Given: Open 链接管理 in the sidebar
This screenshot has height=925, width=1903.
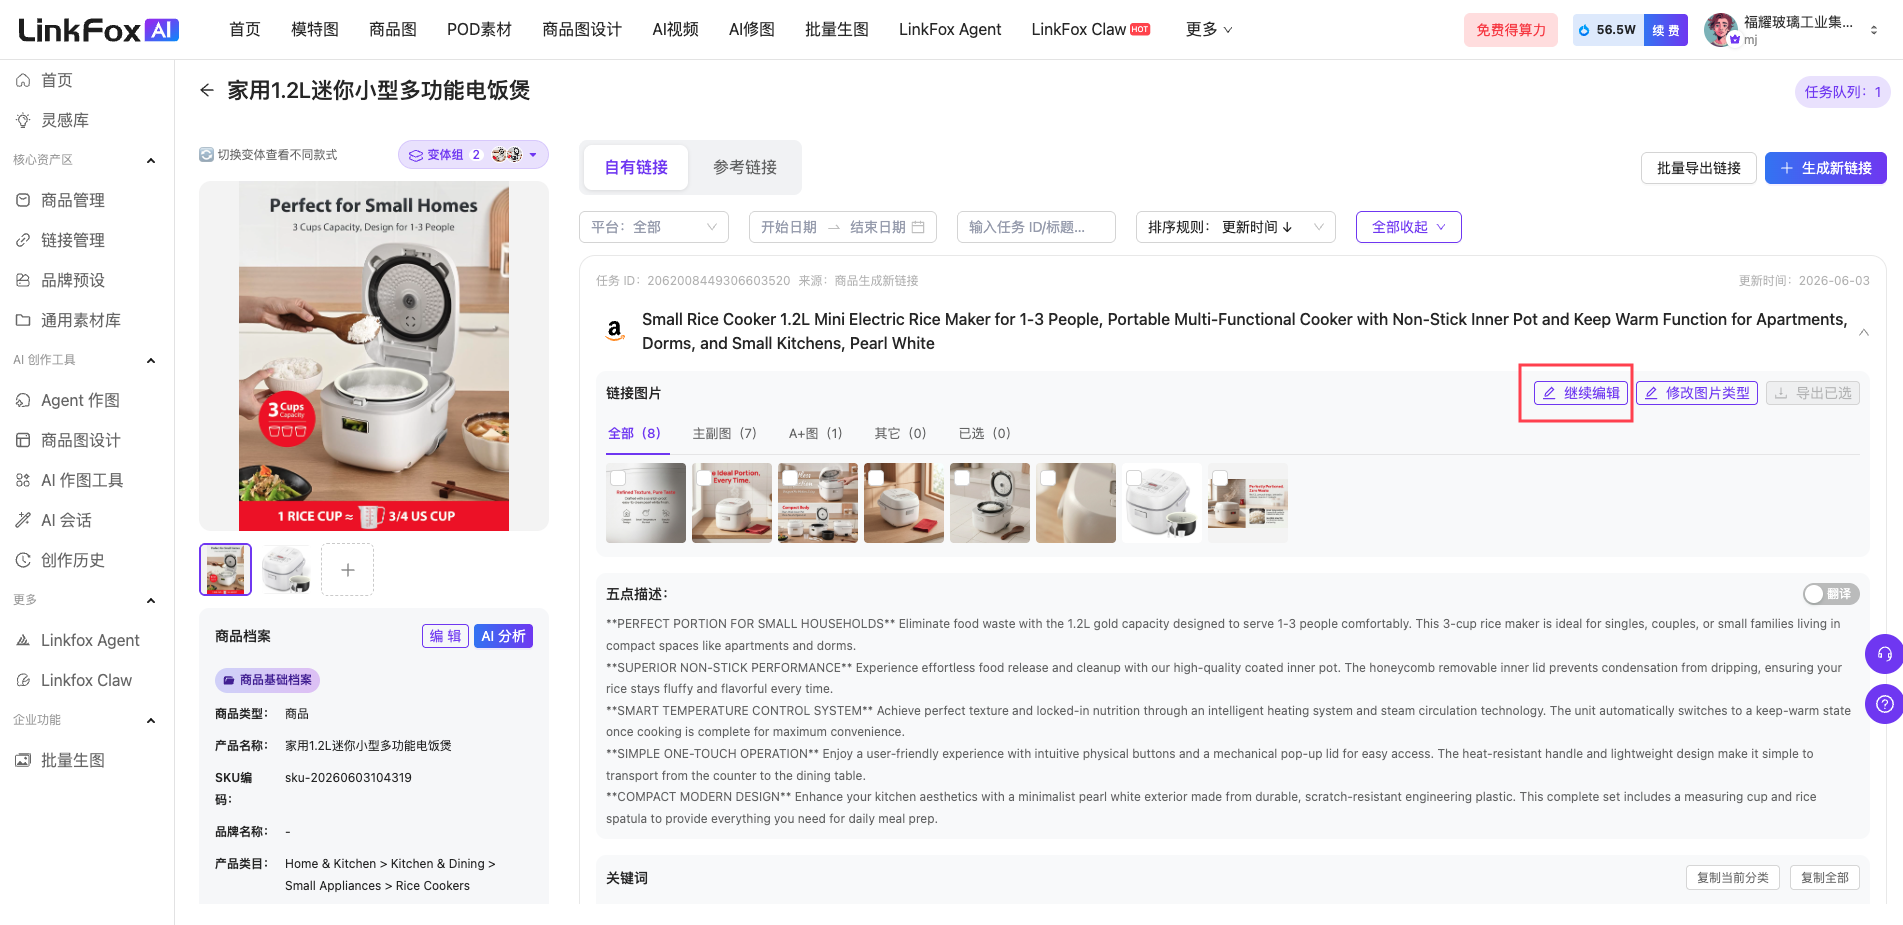Looking at the screenshot, I should pos(73,240).
